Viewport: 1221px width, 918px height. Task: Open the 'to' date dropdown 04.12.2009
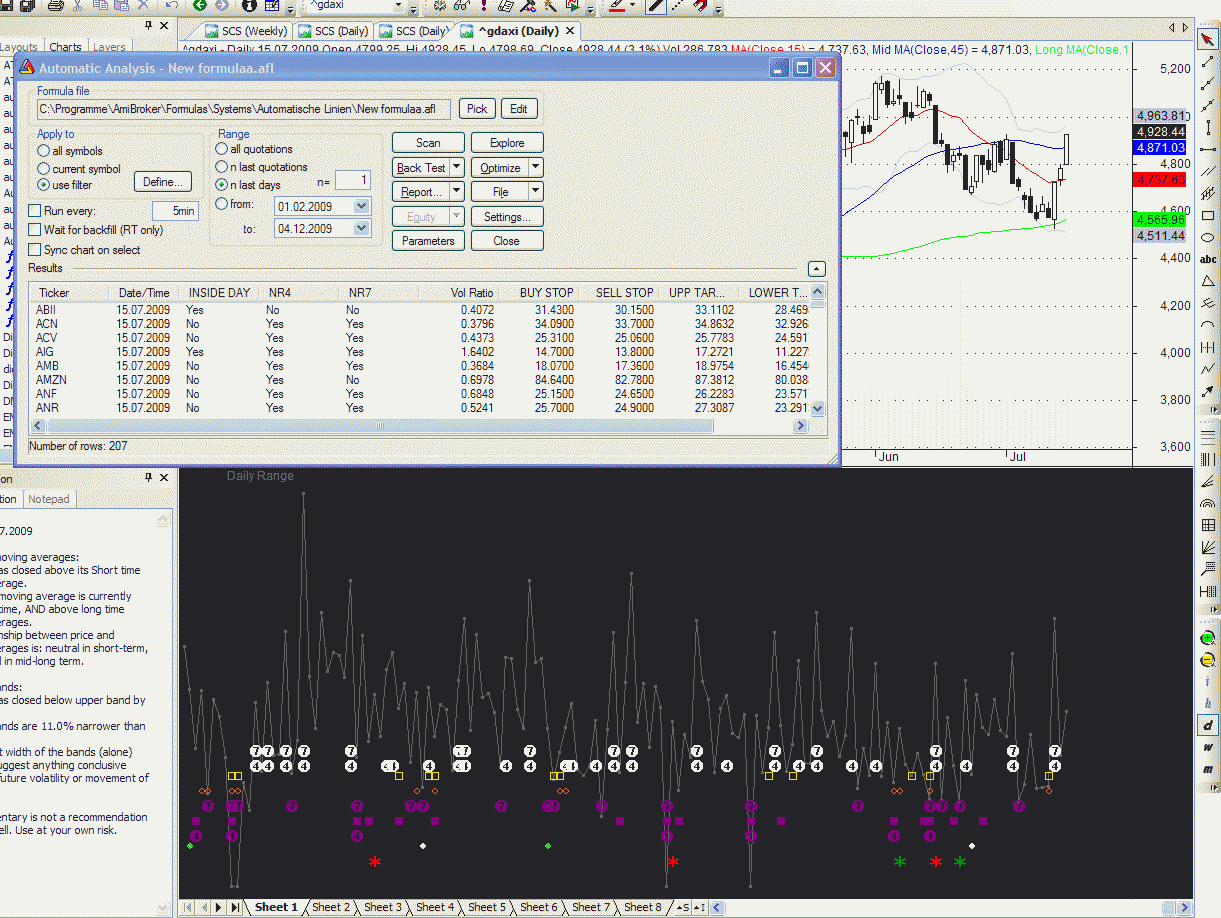[x=362, y=229]
